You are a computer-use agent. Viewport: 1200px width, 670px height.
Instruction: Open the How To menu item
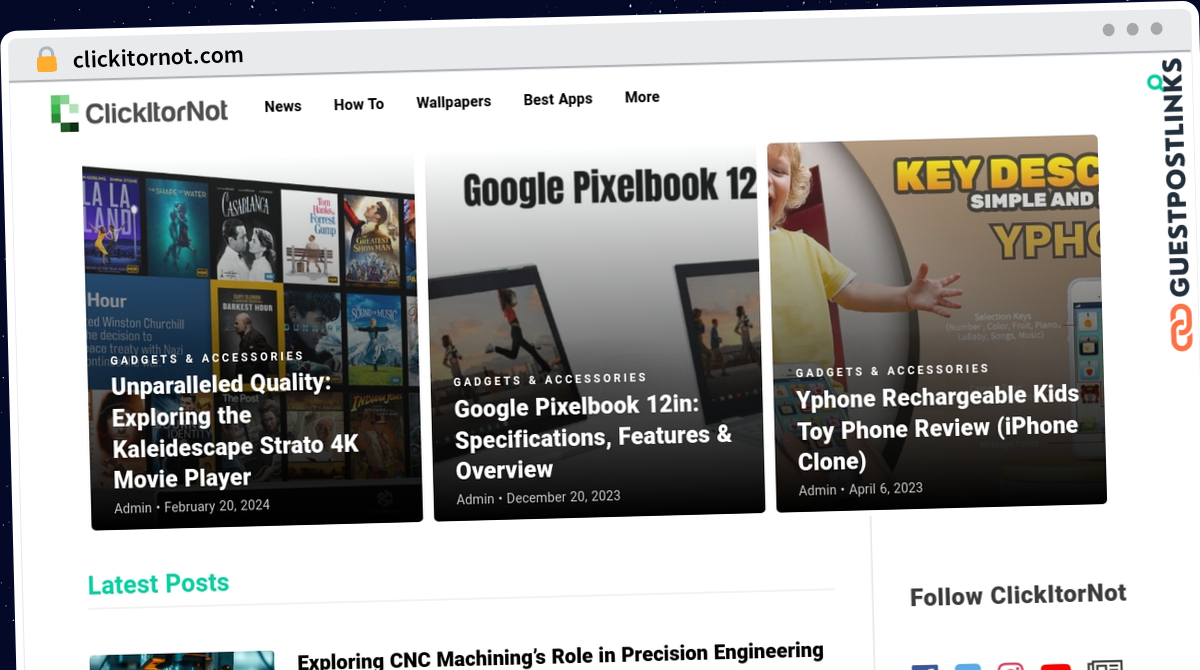[x=359, y=104]
